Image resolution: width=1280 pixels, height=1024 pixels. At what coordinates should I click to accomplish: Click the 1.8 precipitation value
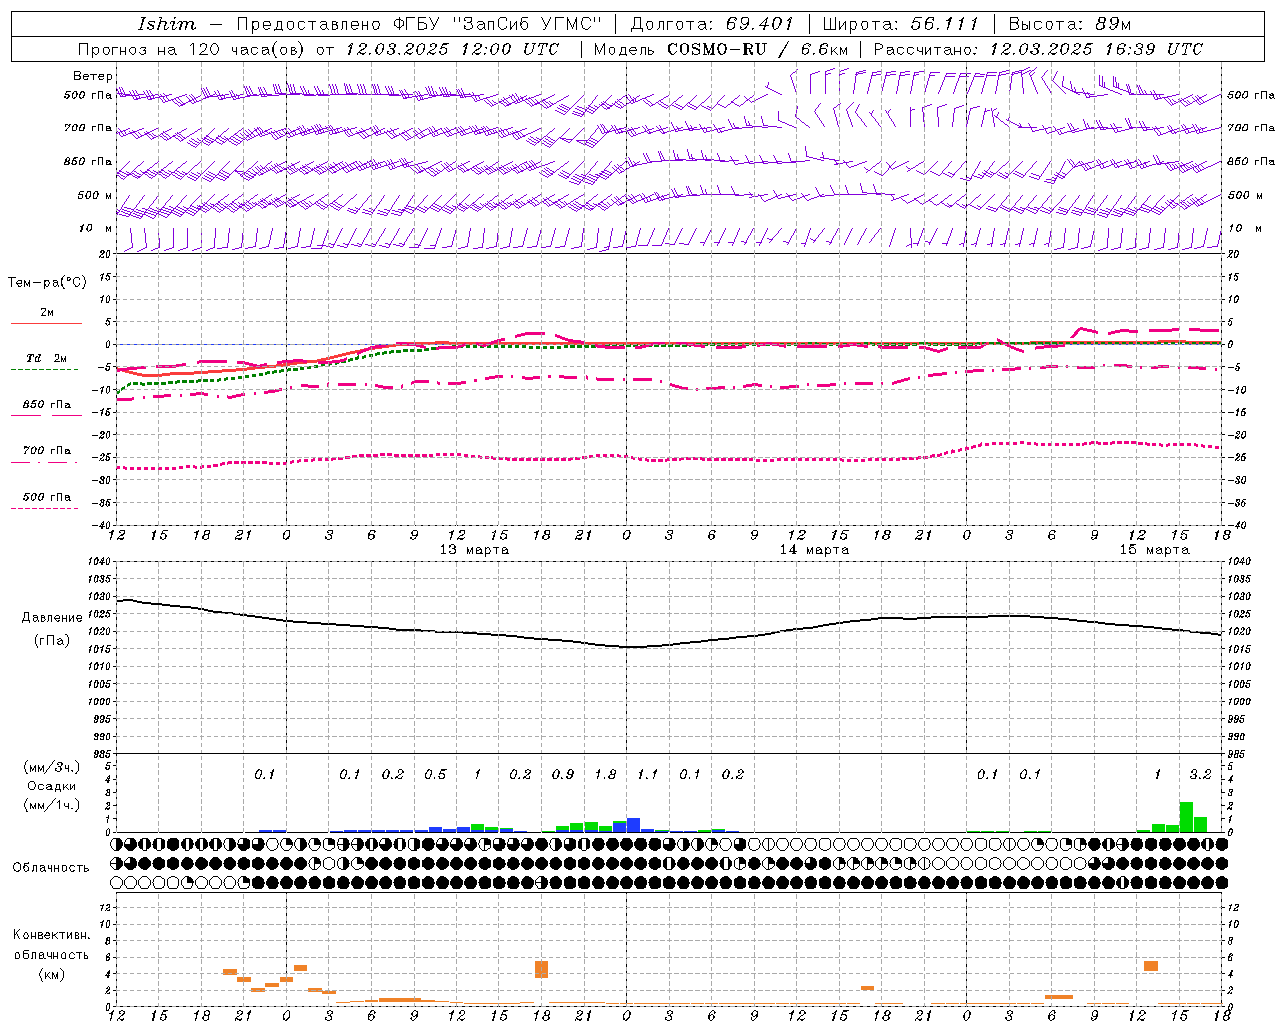click(605, 775)
